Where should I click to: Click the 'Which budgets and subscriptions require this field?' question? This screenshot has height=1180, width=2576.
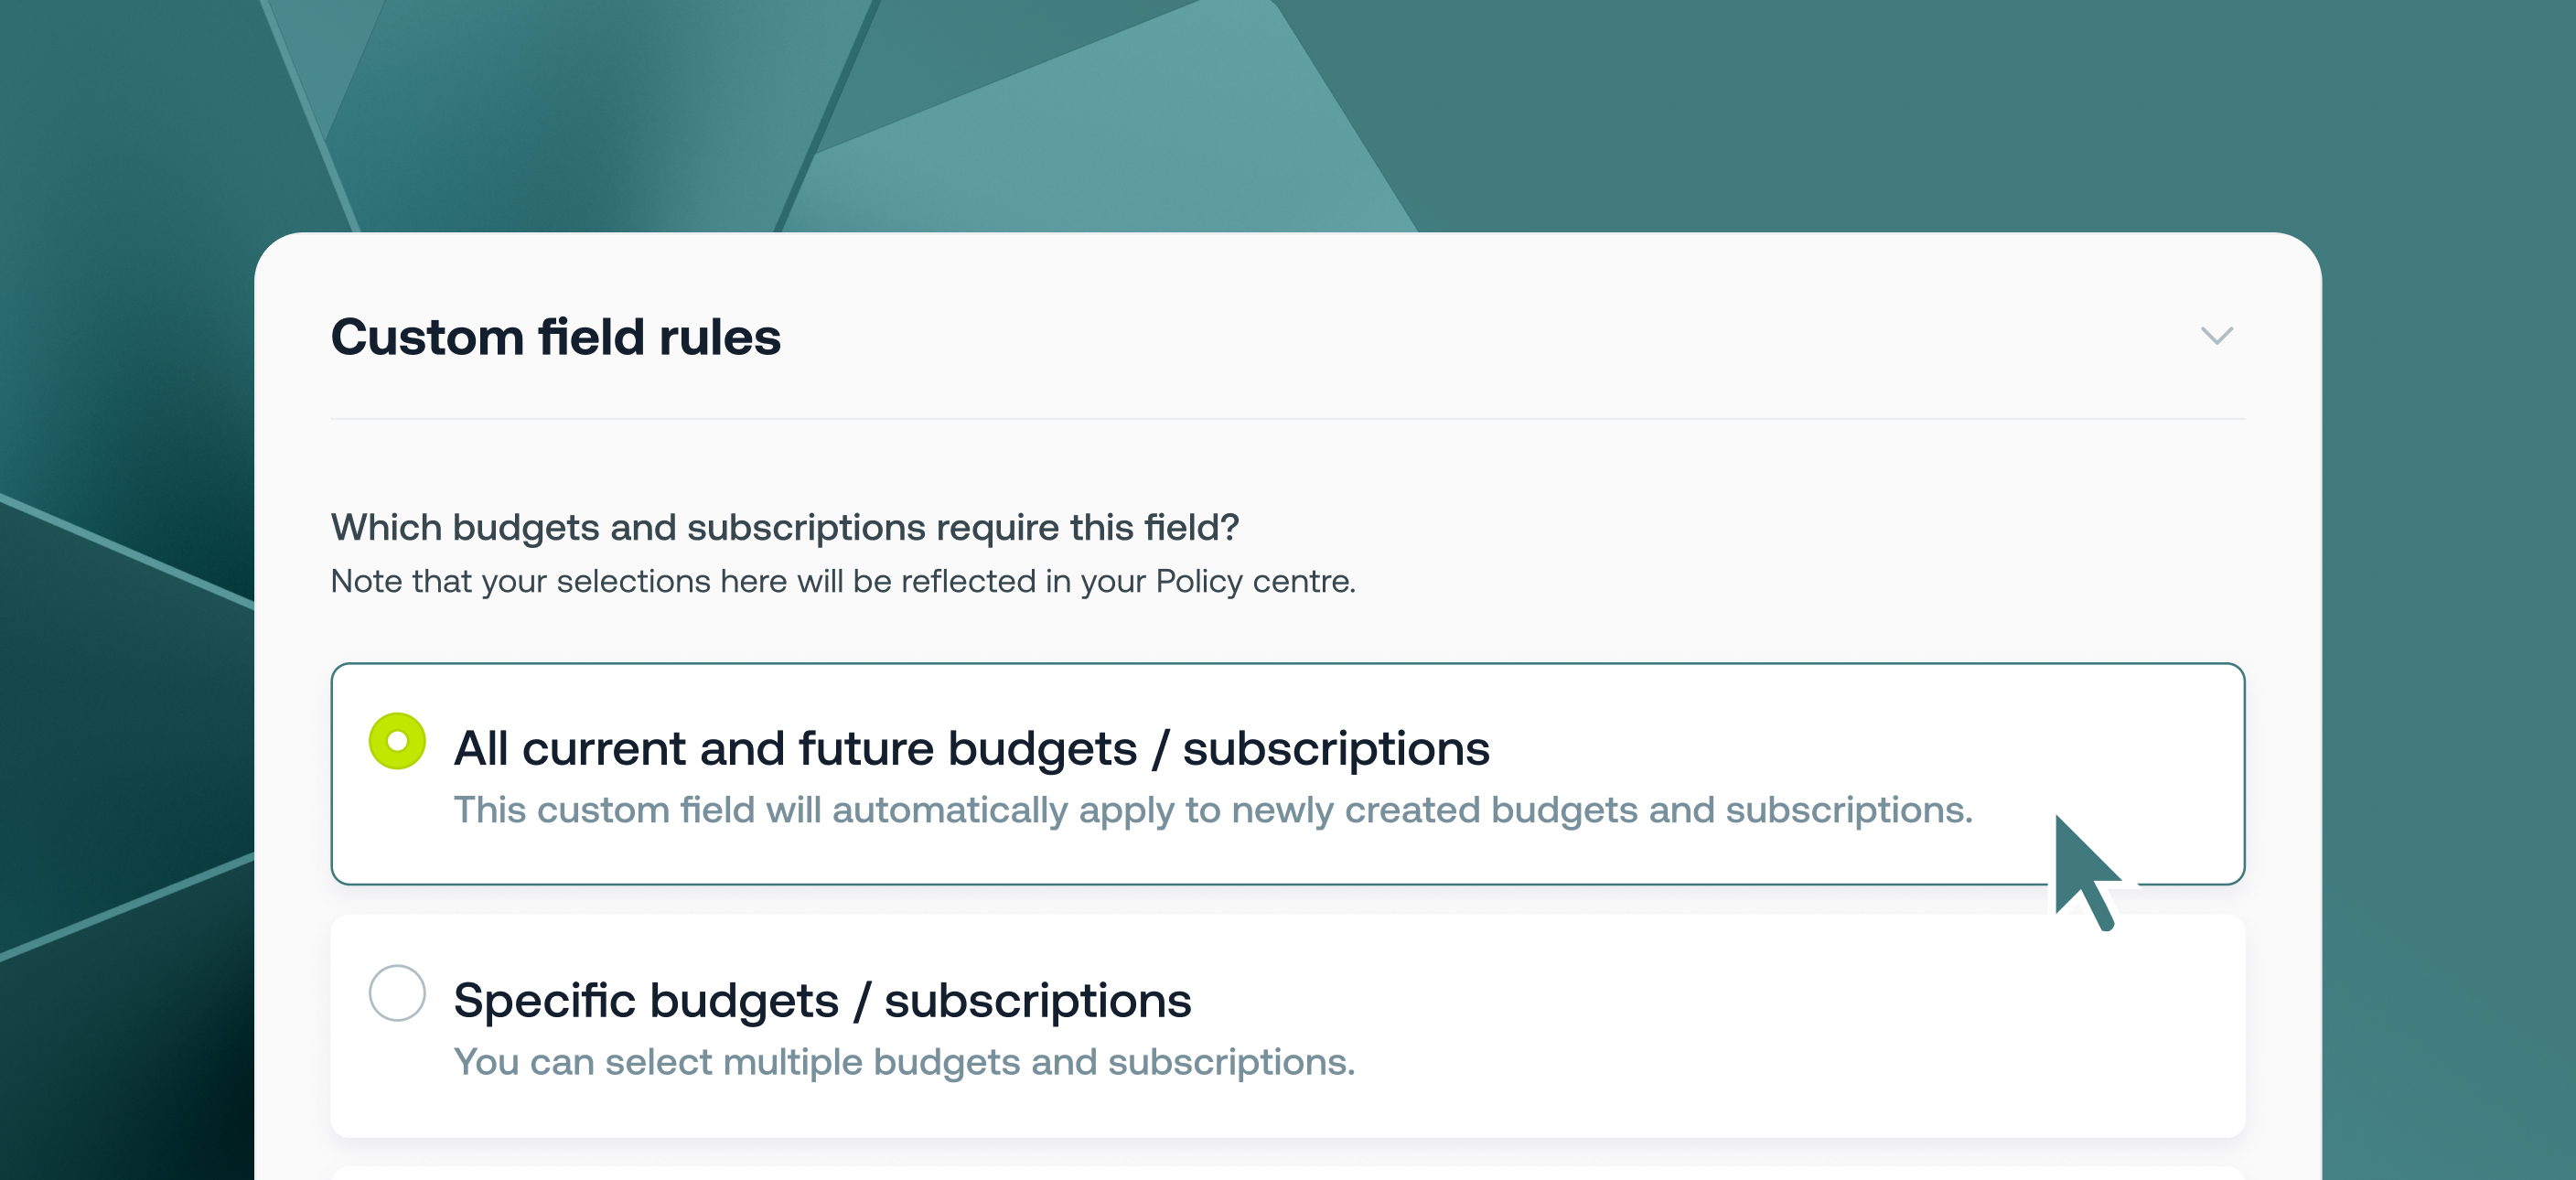click(x=784, y=527)
